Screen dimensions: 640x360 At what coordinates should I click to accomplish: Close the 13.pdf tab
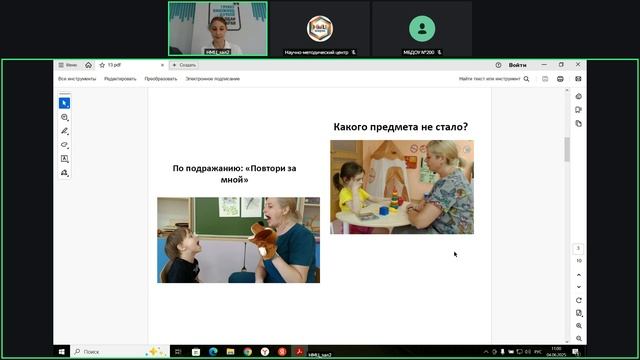tap(162, 65)
